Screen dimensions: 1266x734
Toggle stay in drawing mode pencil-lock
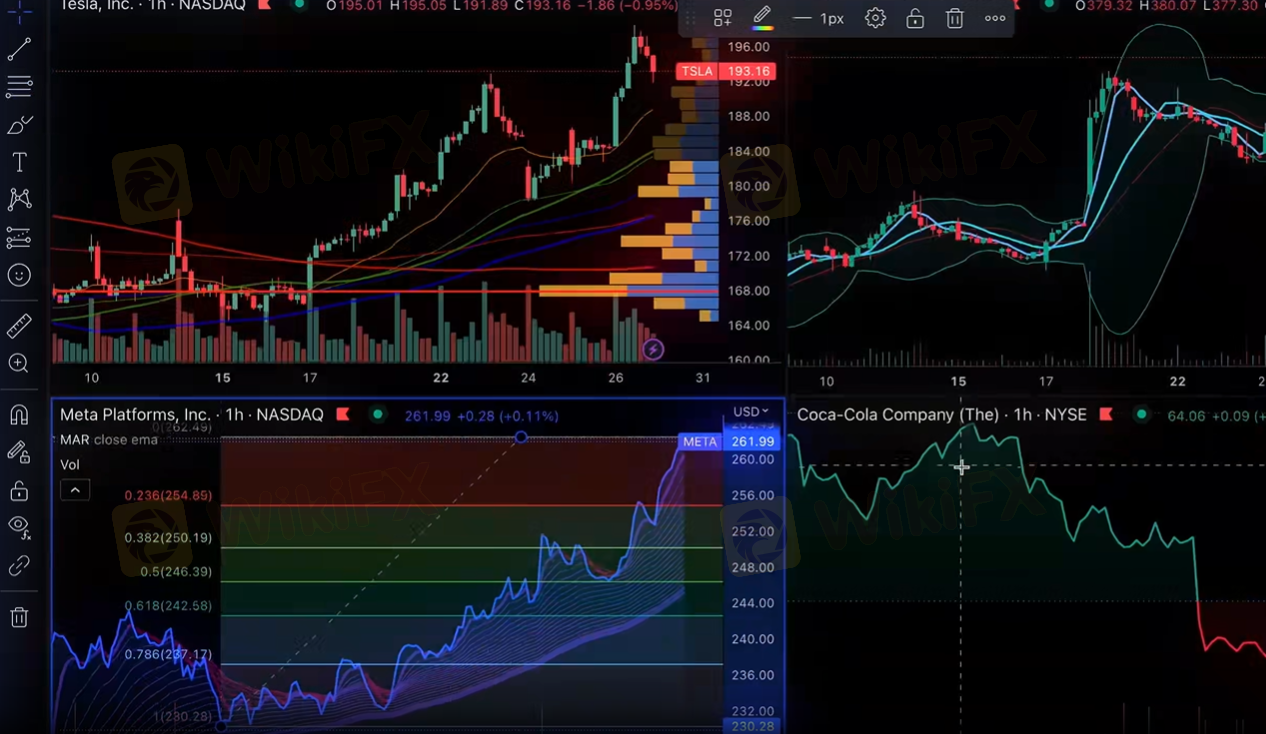click(x=19, y=452)
